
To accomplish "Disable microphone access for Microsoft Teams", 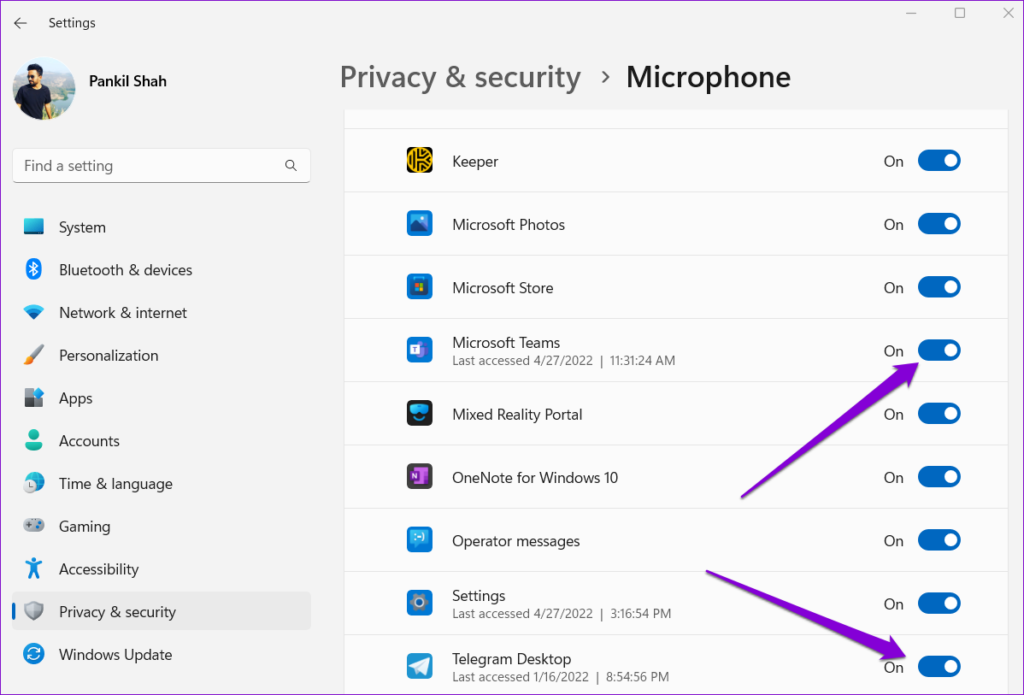I will [938, 350].
